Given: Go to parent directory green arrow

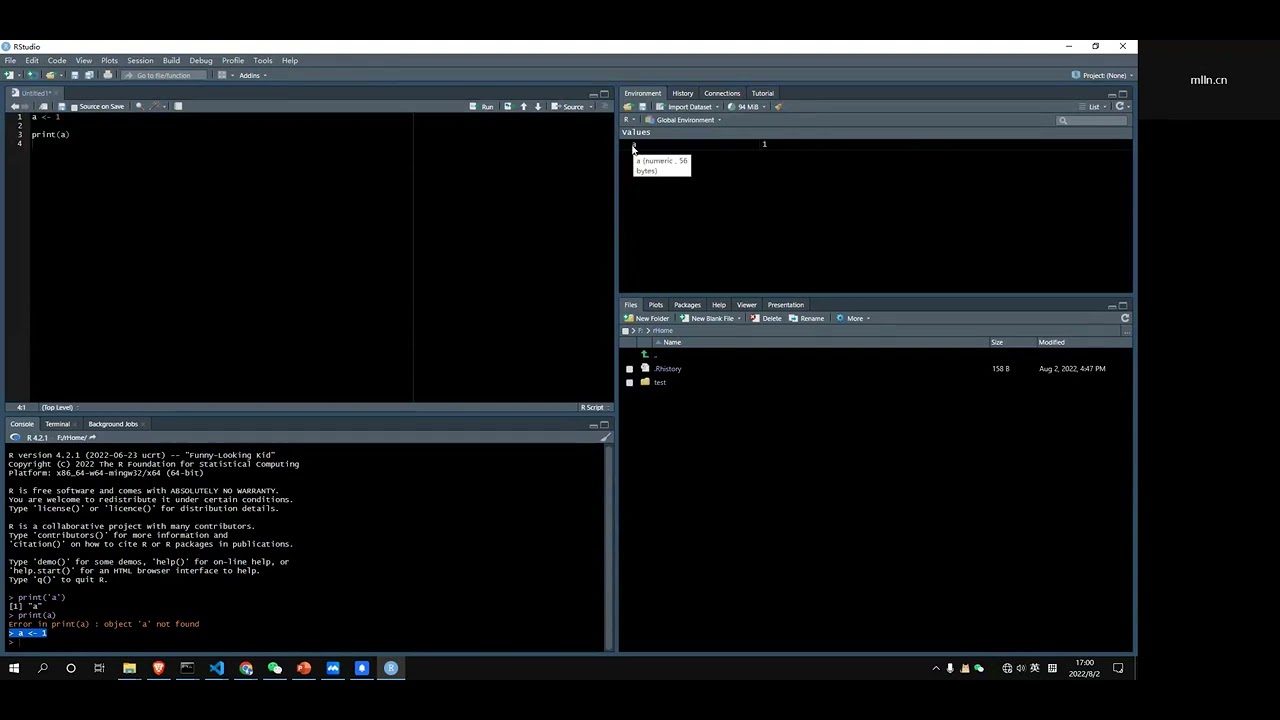Looking at the screenshot, I should (645, 354).
